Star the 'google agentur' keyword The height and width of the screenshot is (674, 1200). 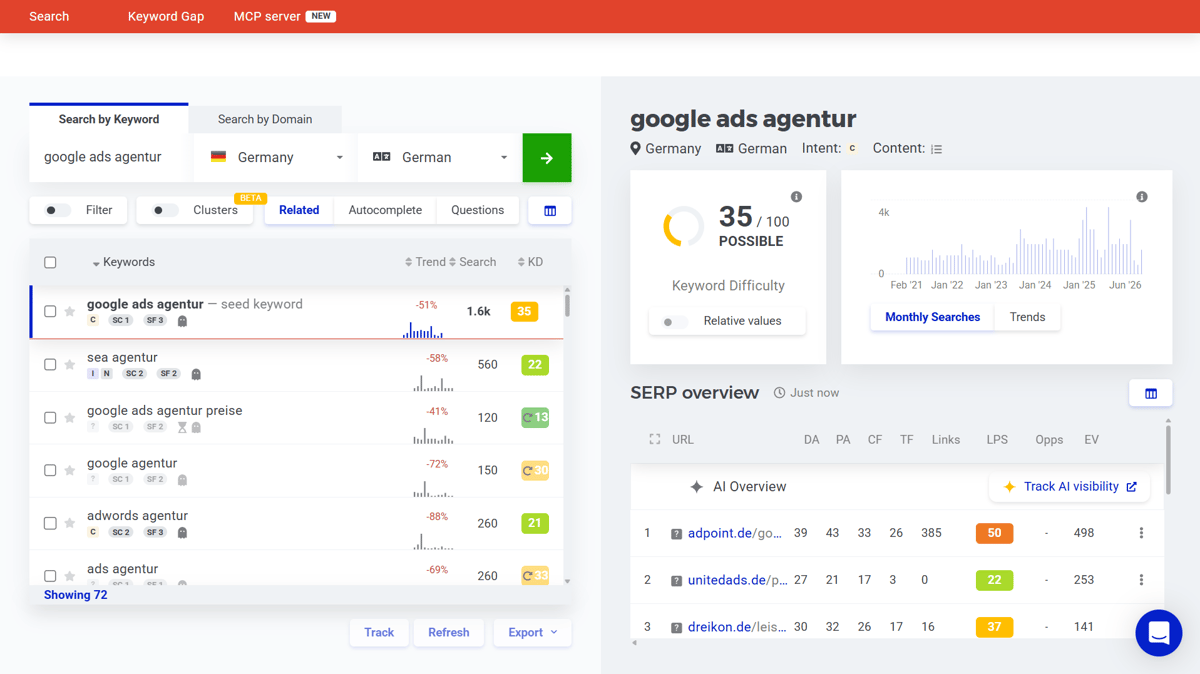point(70,471)
